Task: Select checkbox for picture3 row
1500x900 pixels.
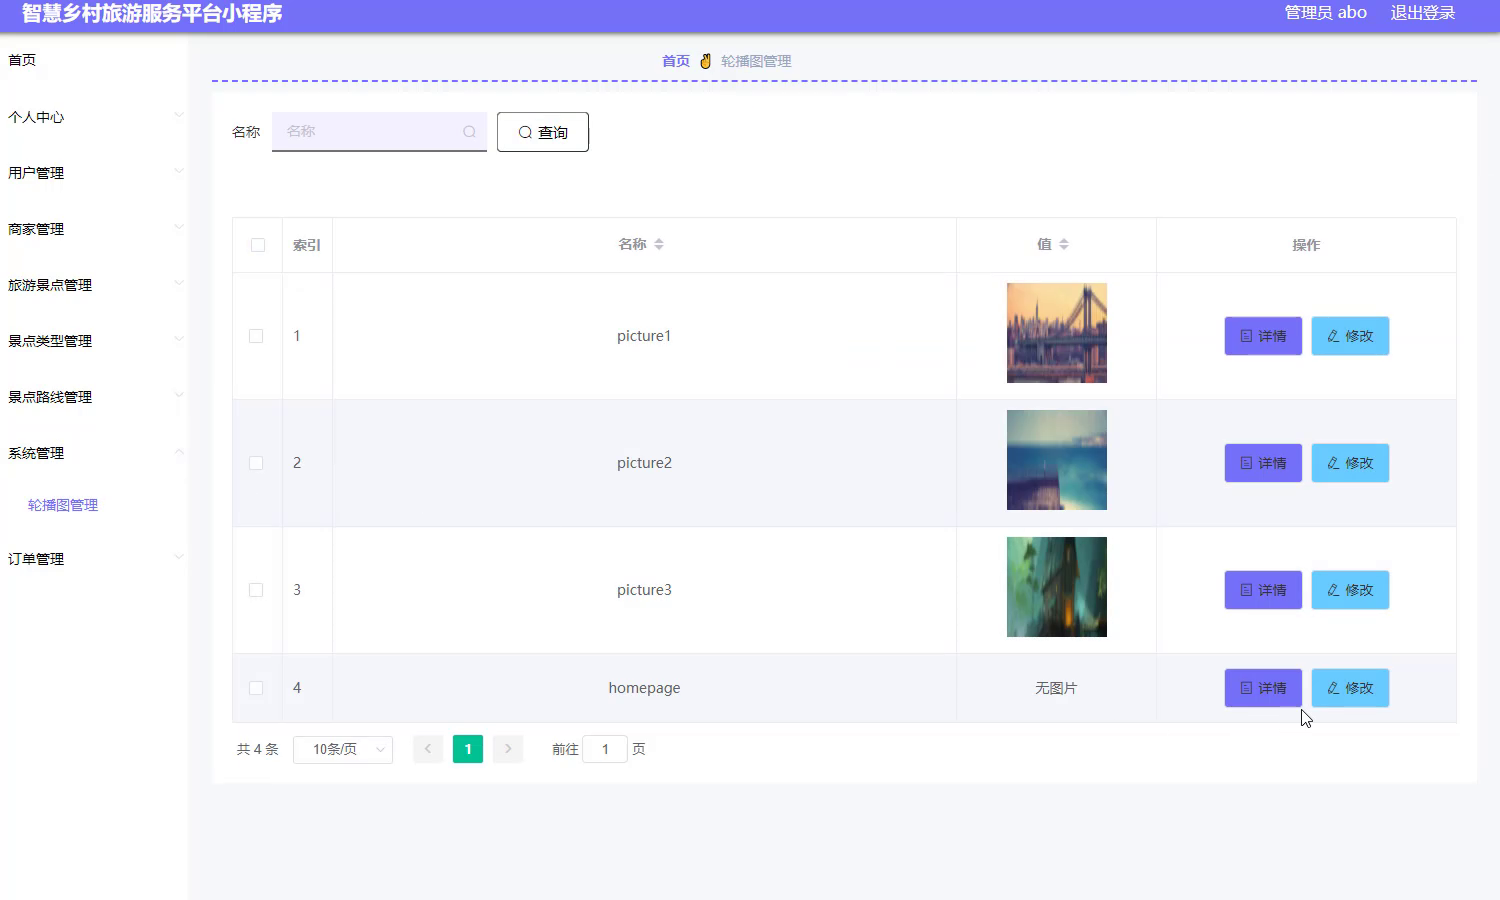Action: (x=256, y=590)
